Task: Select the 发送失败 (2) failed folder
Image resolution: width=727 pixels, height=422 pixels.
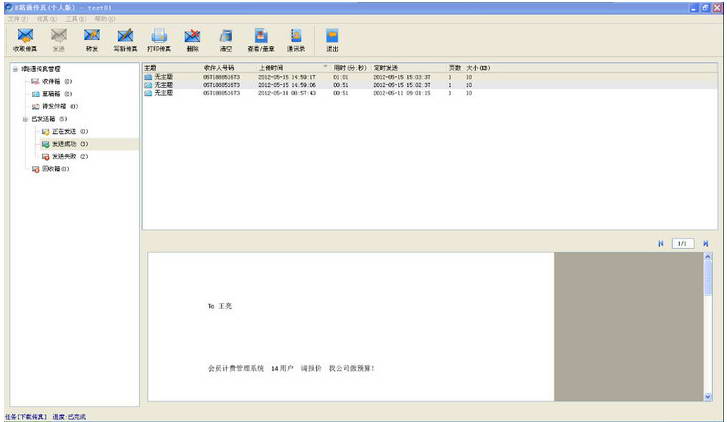Action: point(64,157)
